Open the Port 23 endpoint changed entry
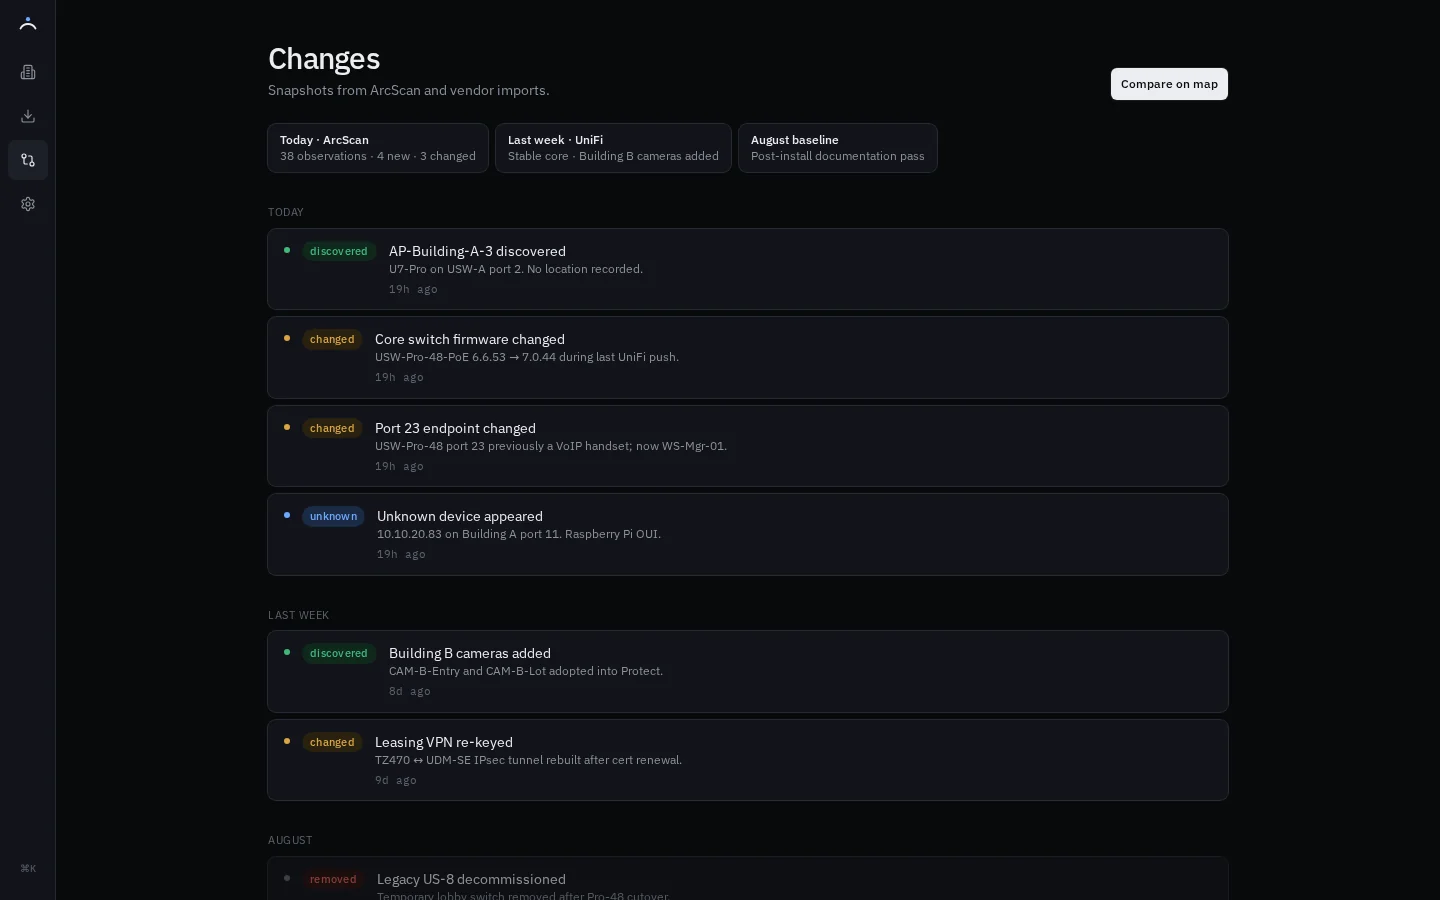Screen dimensions: 1440x900 [x=748, y=446]
